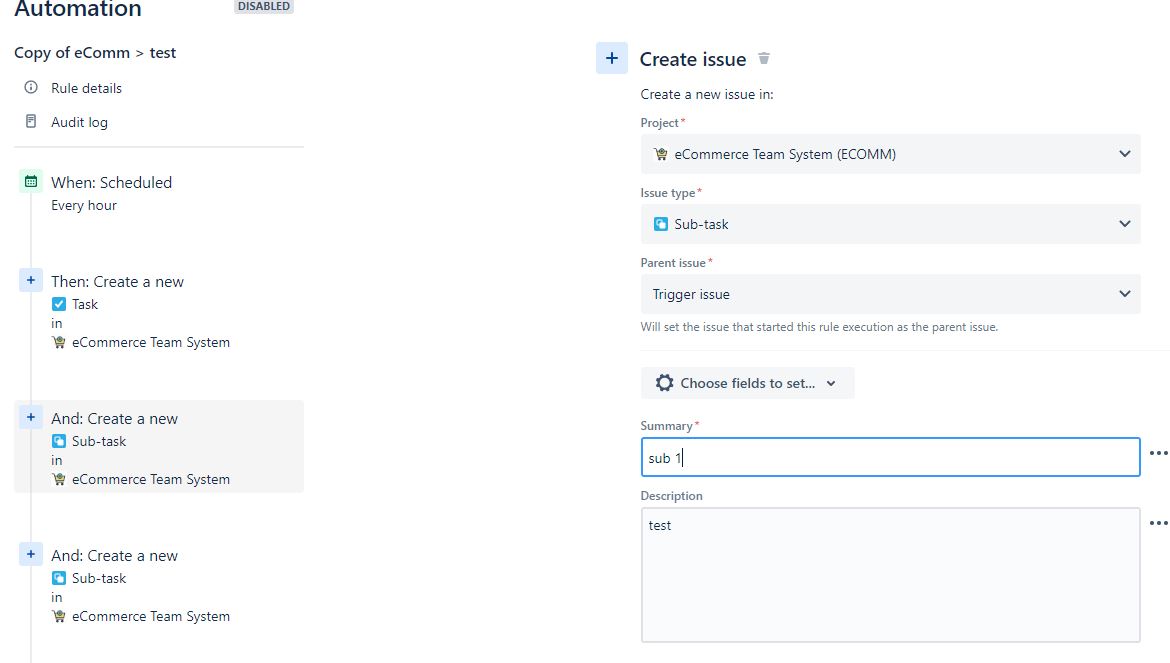
Task: Open the Parent issue dropdown
Action: [x=1126, y=294]
